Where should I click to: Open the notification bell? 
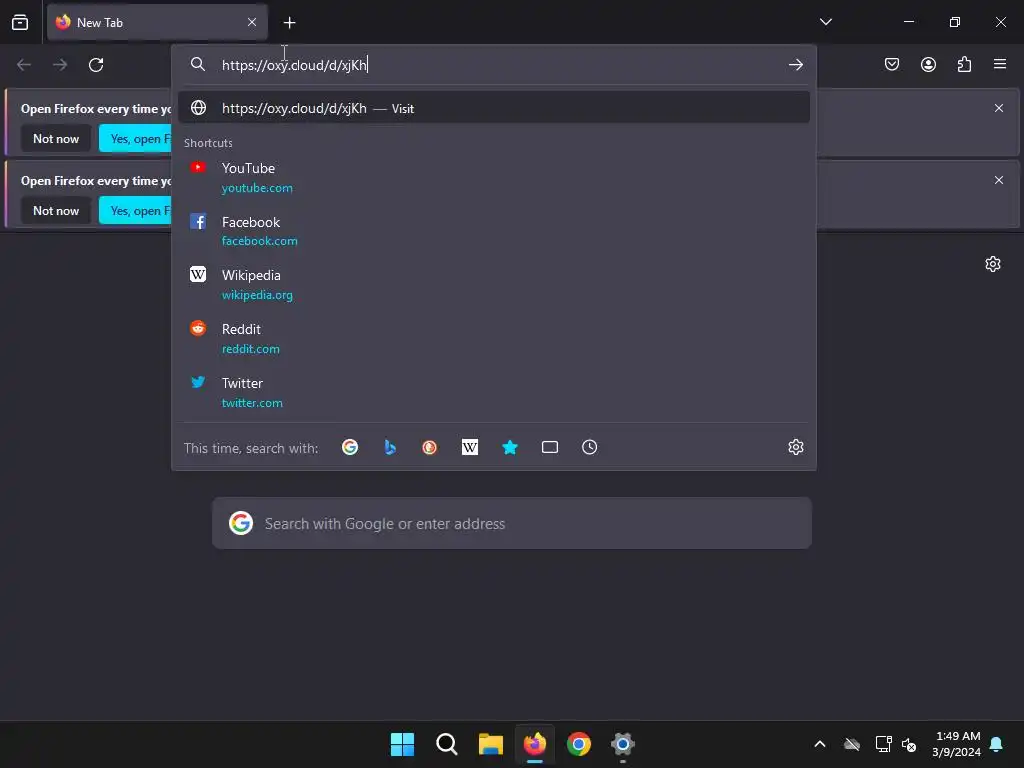997,744
